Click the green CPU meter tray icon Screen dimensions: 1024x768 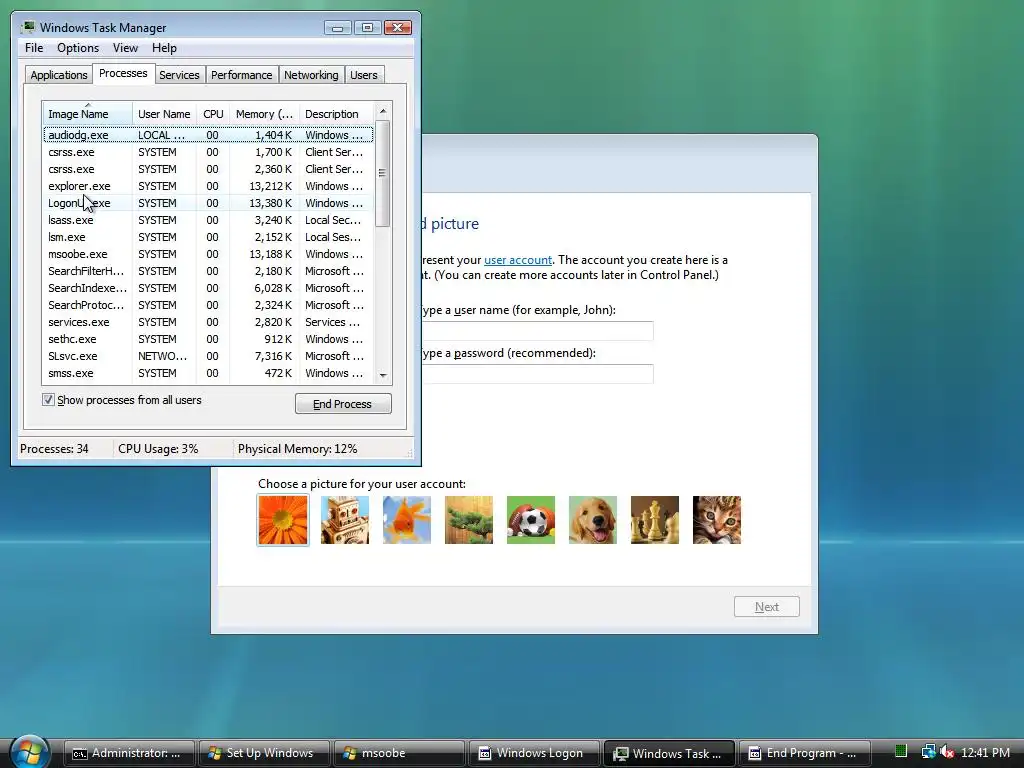[x=901, y=752]
